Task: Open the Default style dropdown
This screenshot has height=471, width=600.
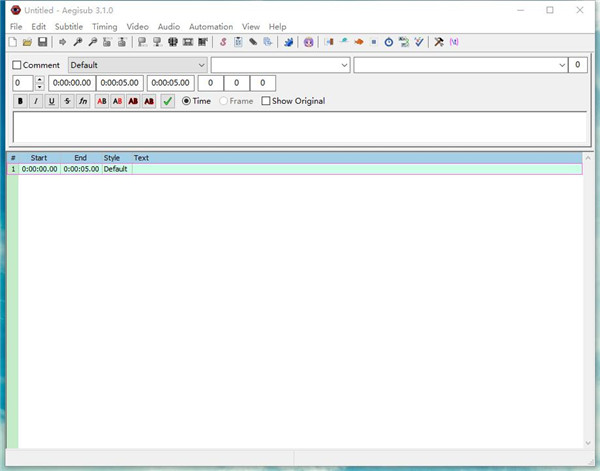Action: 137,65
